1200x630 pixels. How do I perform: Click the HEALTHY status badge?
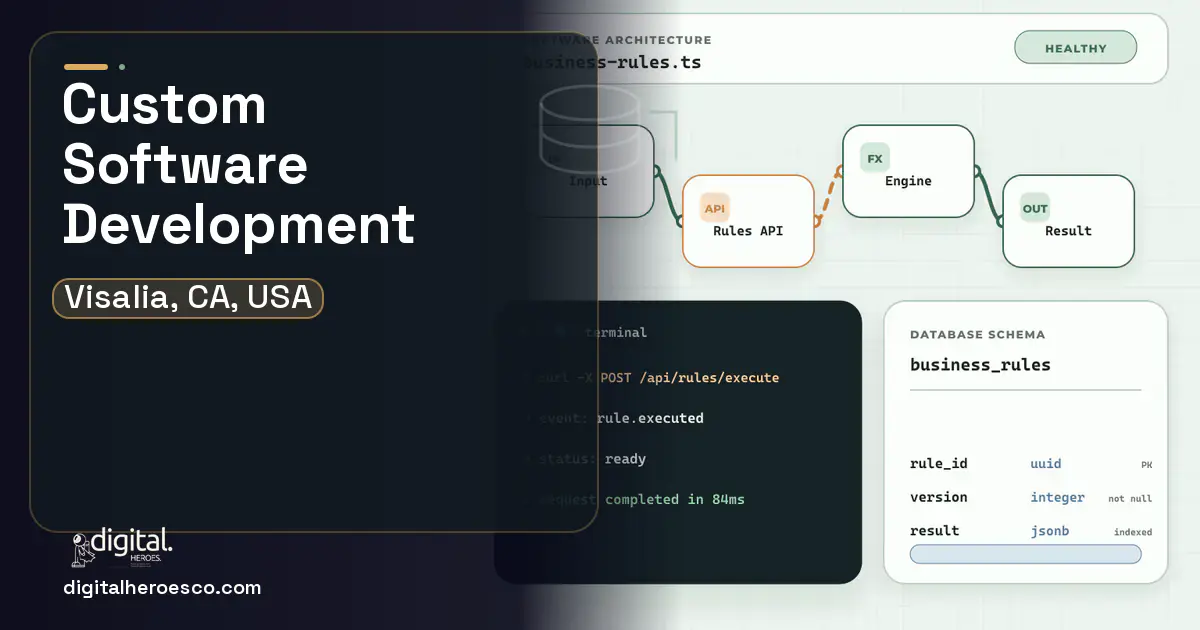pyautogui.click(x=1076, y=48)
